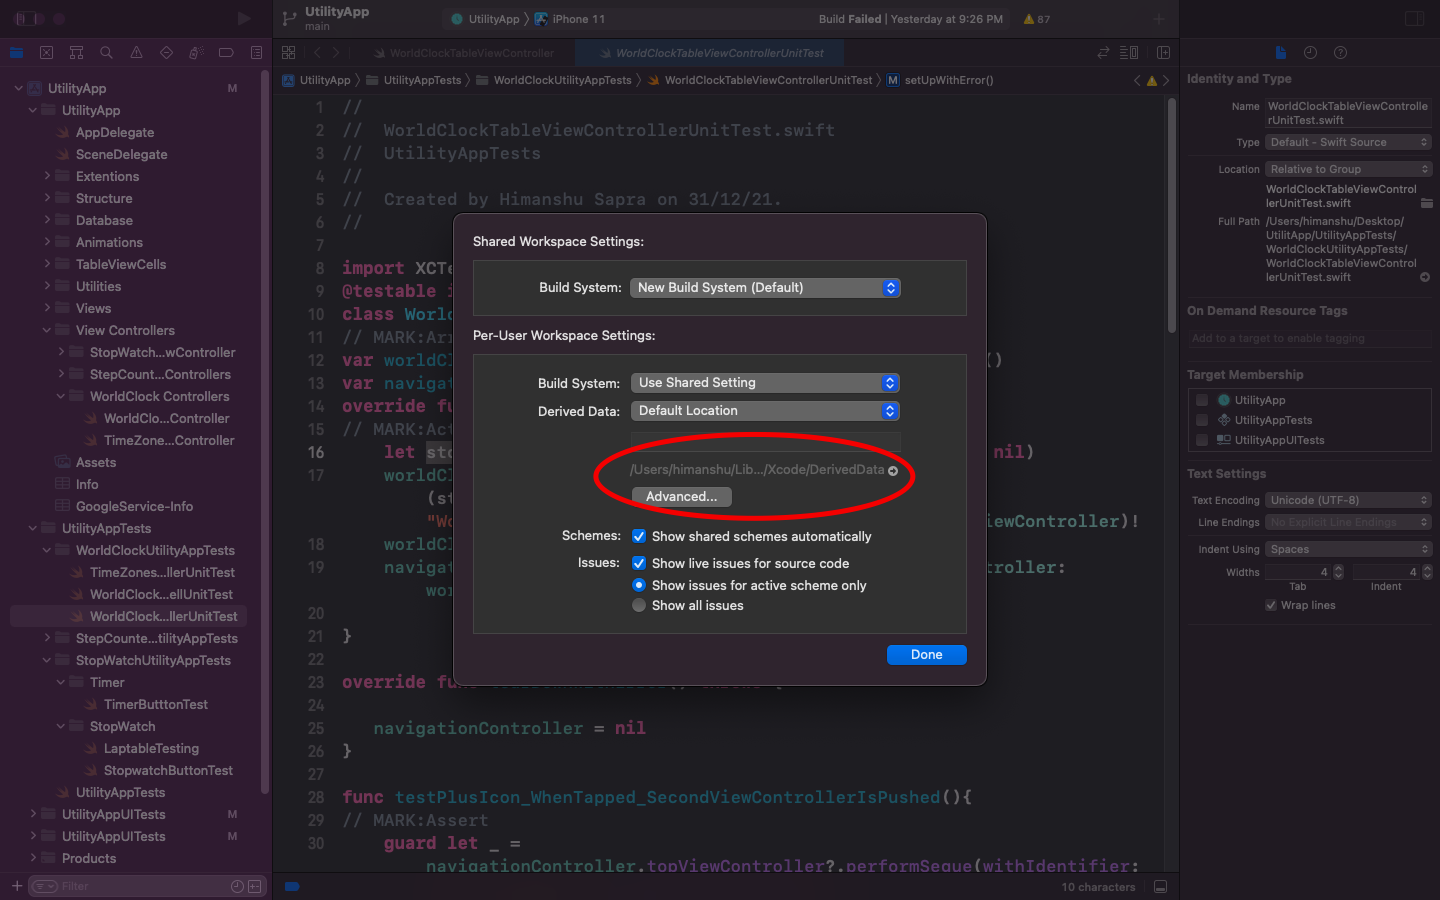Screen dimensions: 1440x900
Task: Open Location Relative to Group dropdown
Action: tap(1349, 169)
